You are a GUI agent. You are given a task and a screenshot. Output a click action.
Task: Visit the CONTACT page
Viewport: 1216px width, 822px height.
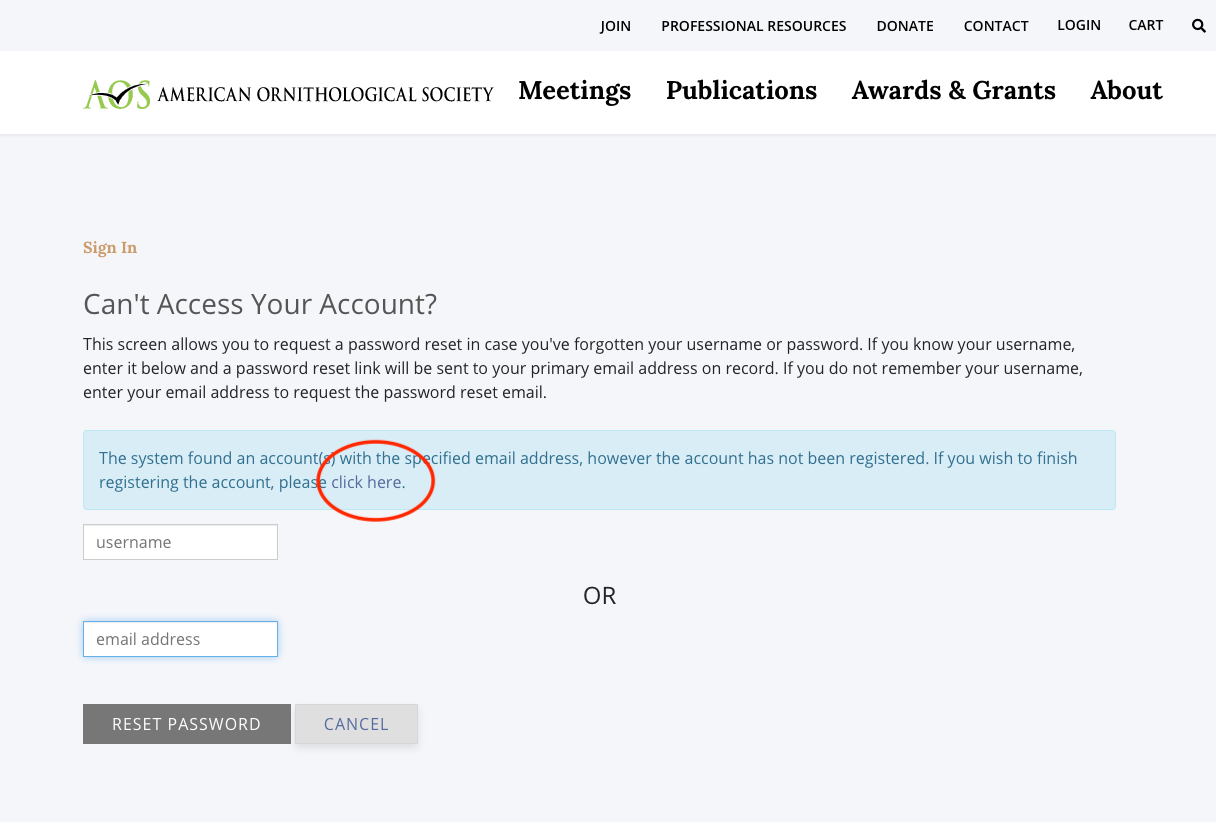(995, 26)
